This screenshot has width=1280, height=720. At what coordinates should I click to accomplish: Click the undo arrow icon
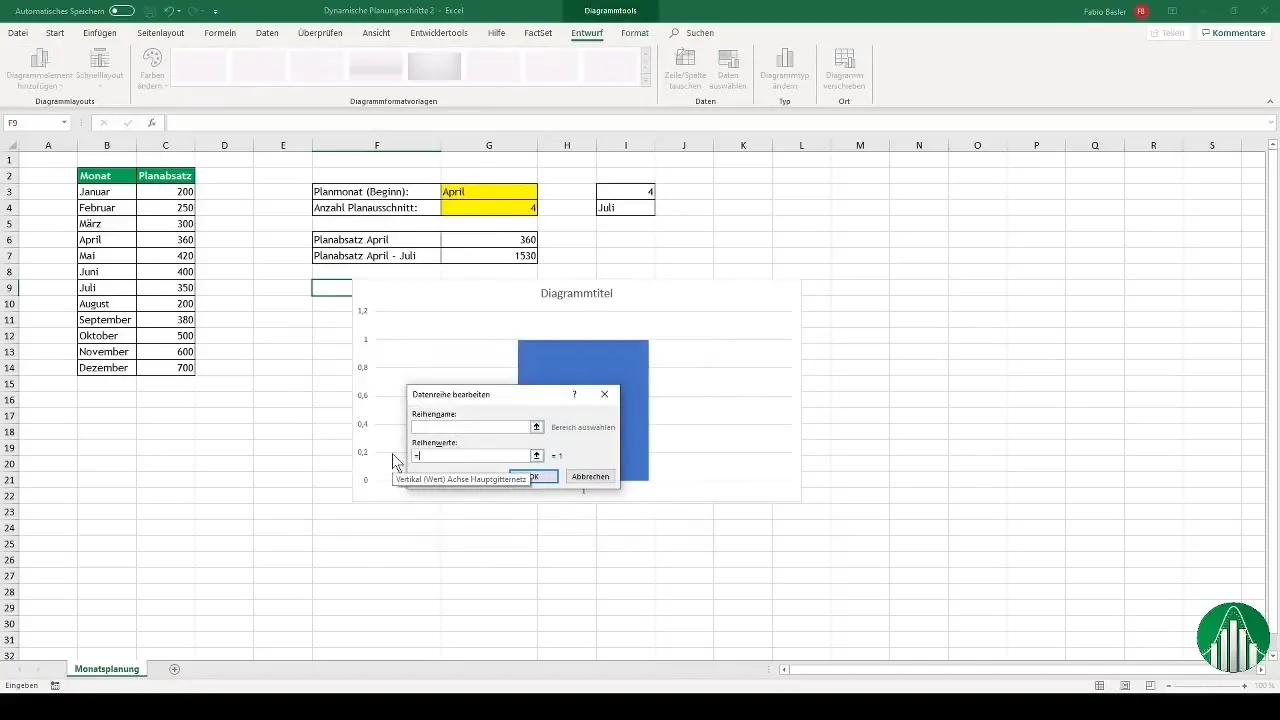click(168, 10)
